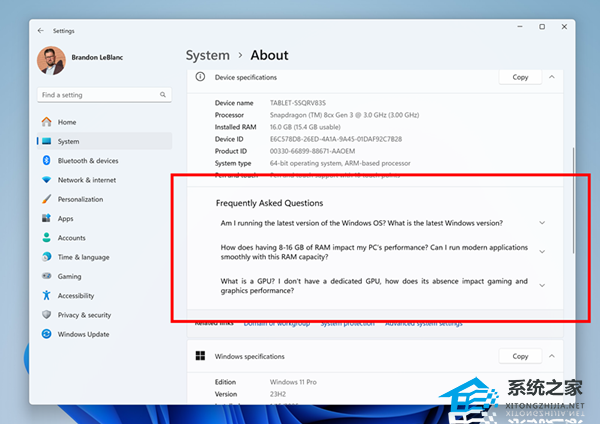Open Personalization settings
600x424 pixels.
click(104, 199)
